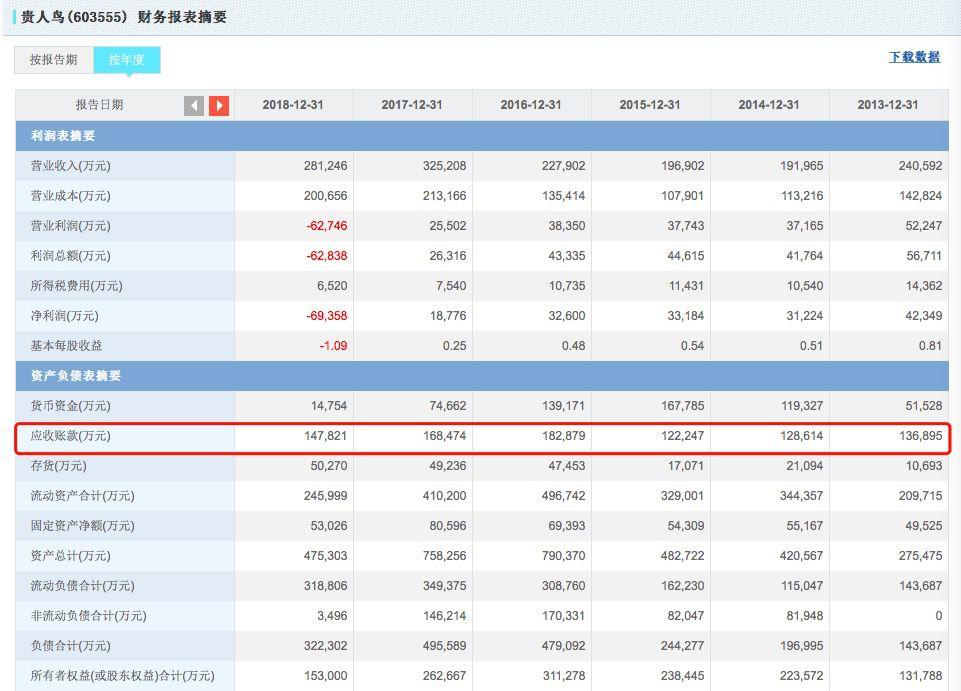Screen dimensions: 961x691
Task: Click the 存货(万元) row label
Action: coord(58,466)
